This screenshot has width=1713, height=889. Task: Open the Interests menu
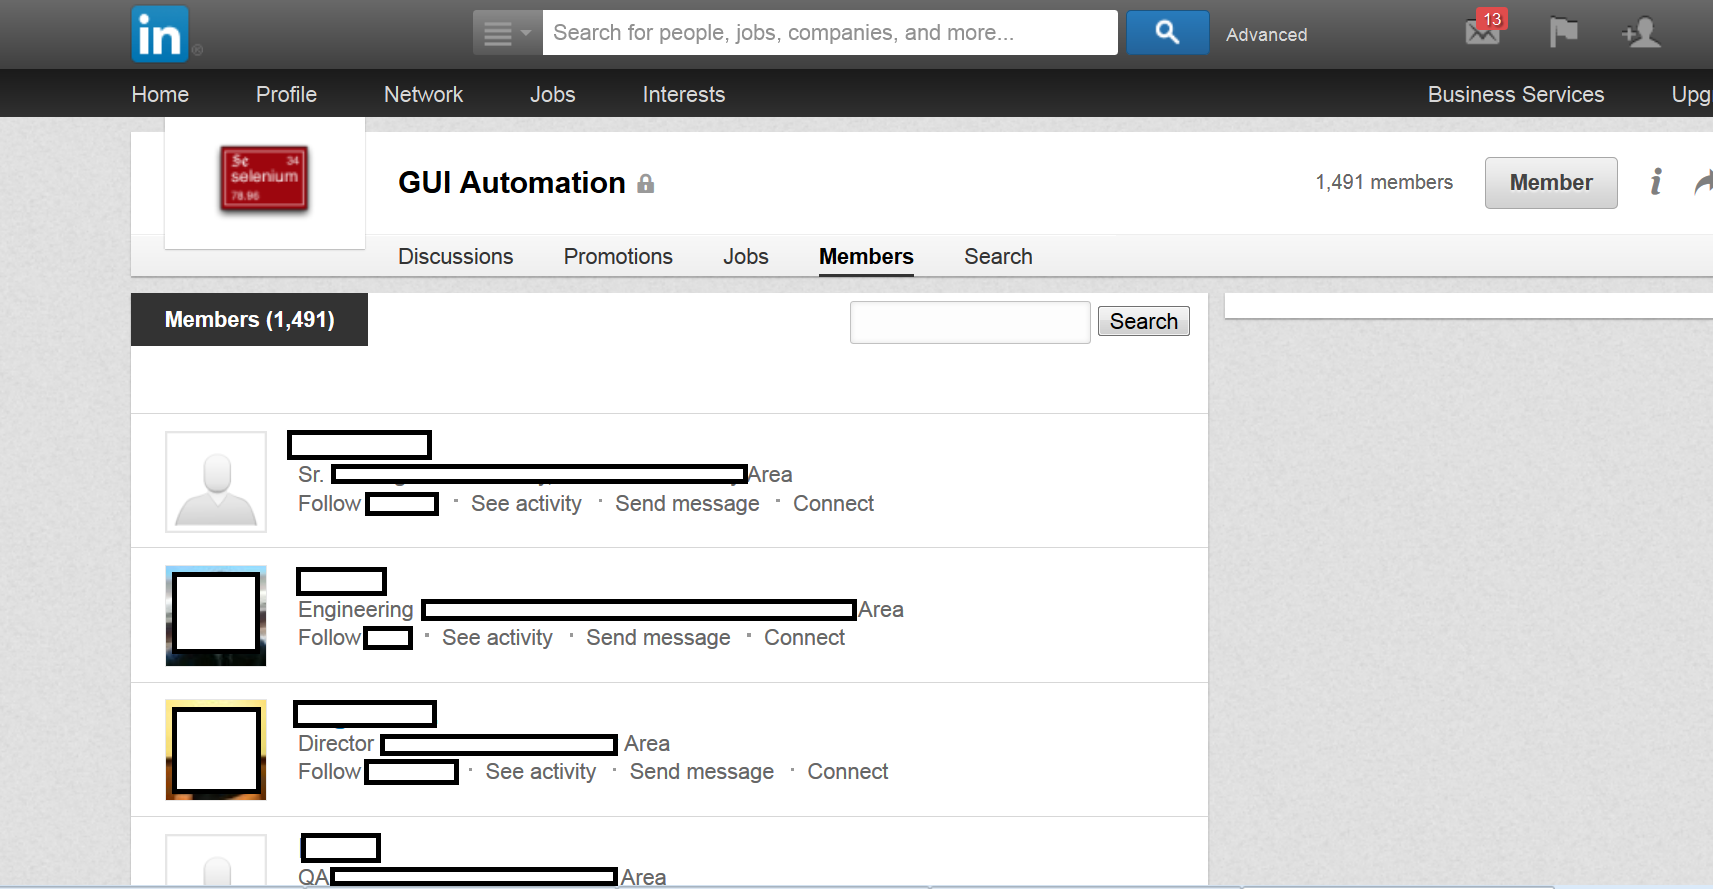click(684, 94)
